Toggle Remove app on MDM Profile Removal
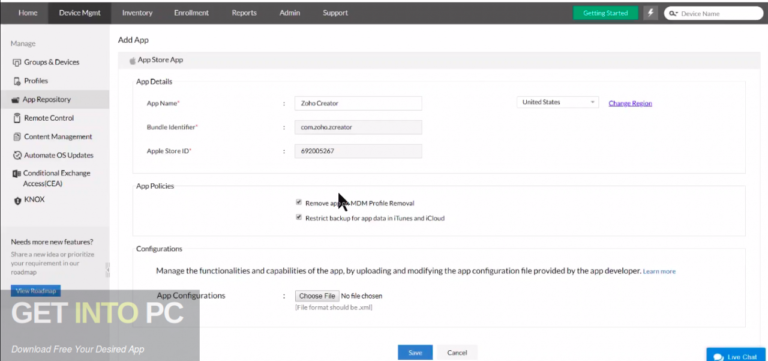Viewport: 768px width, 361px height. pyautogui.click(x=298, y=202)
